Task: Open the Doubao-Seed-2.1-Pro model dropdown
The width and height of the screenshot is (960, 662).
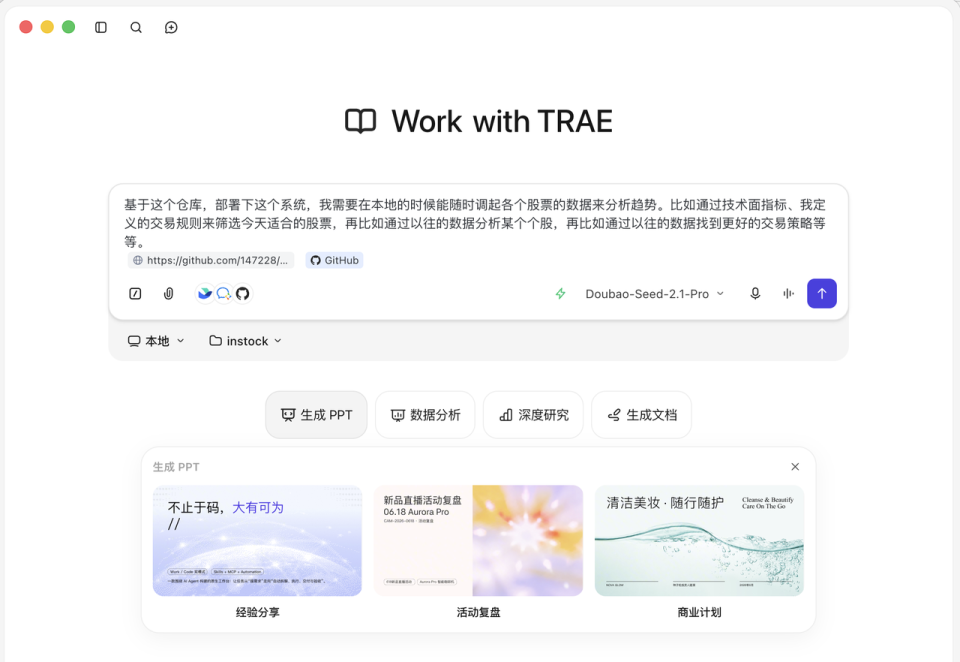Action: pyautogui.click(x=654, y=294)
